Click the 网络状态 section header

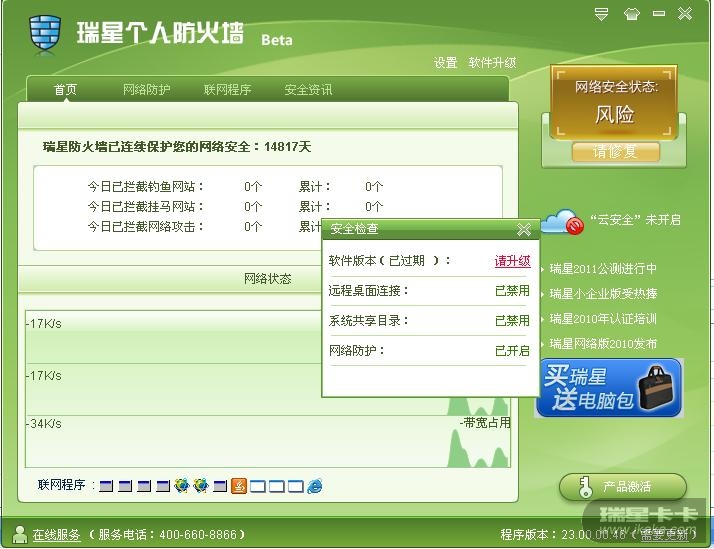(x=268, y=279)
